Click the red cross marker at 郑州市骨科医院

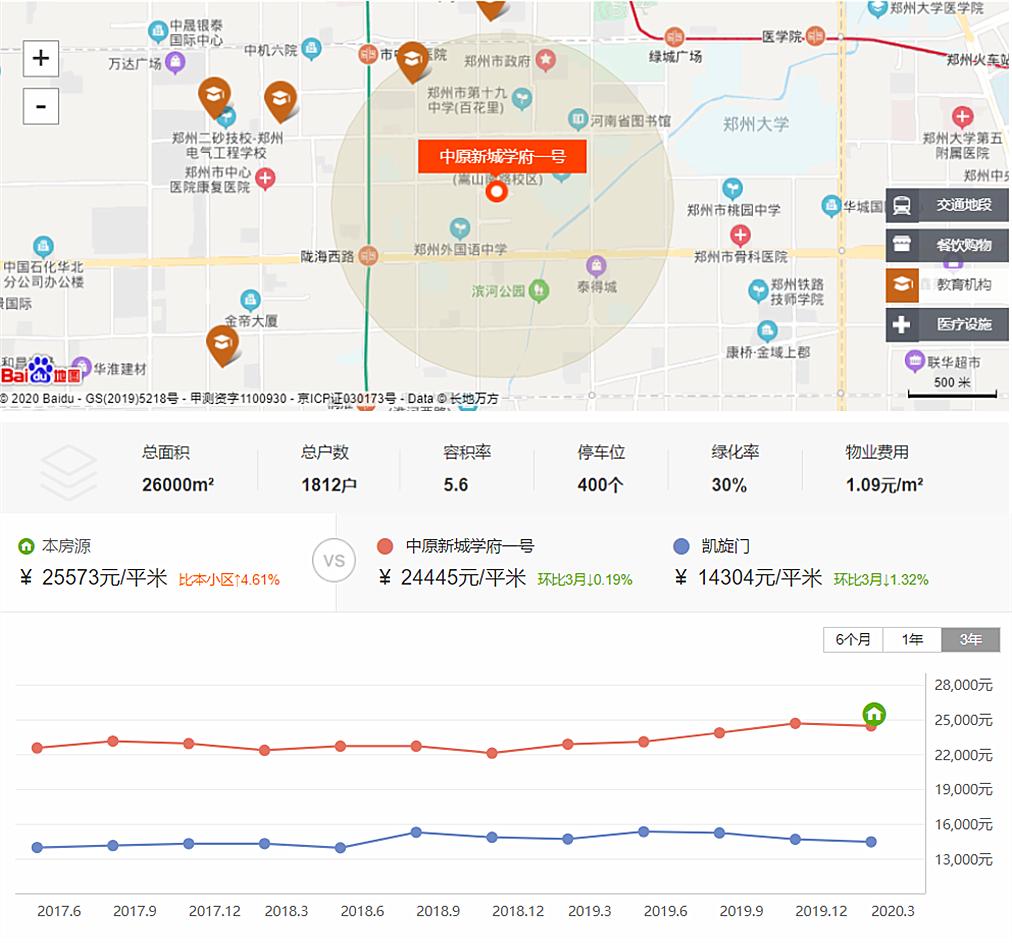point(741,235)
